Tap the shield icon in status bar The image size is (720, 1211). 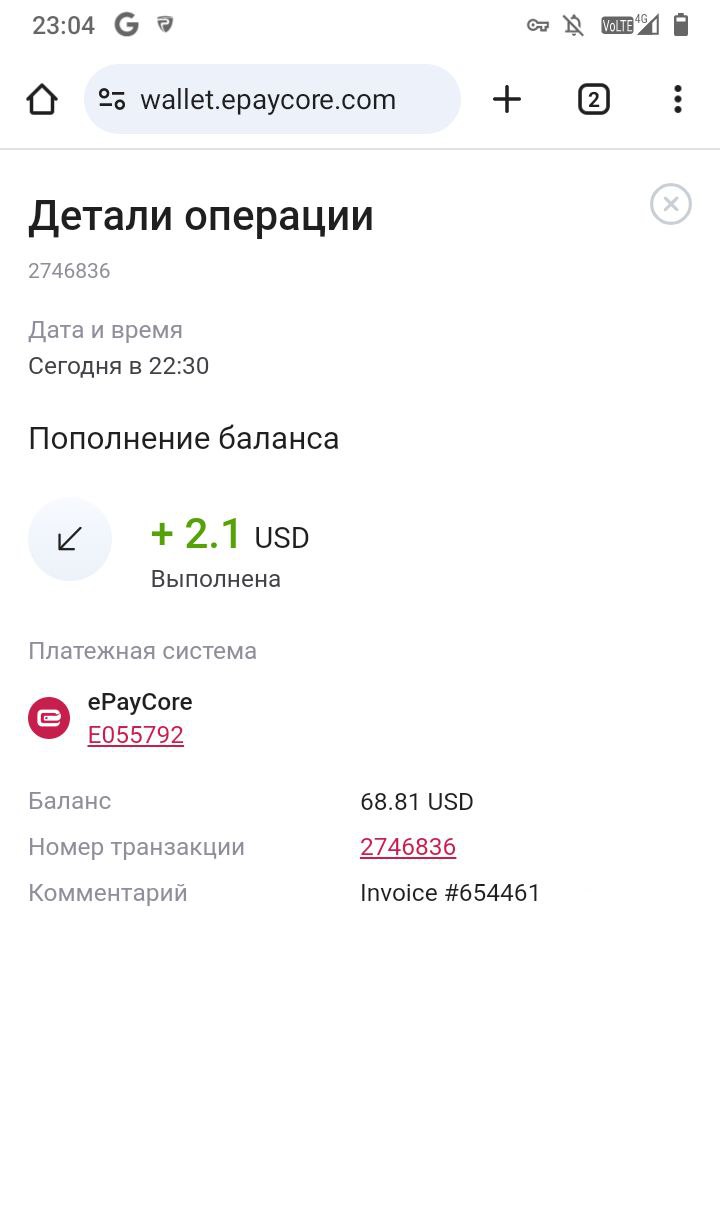(165, 25)
